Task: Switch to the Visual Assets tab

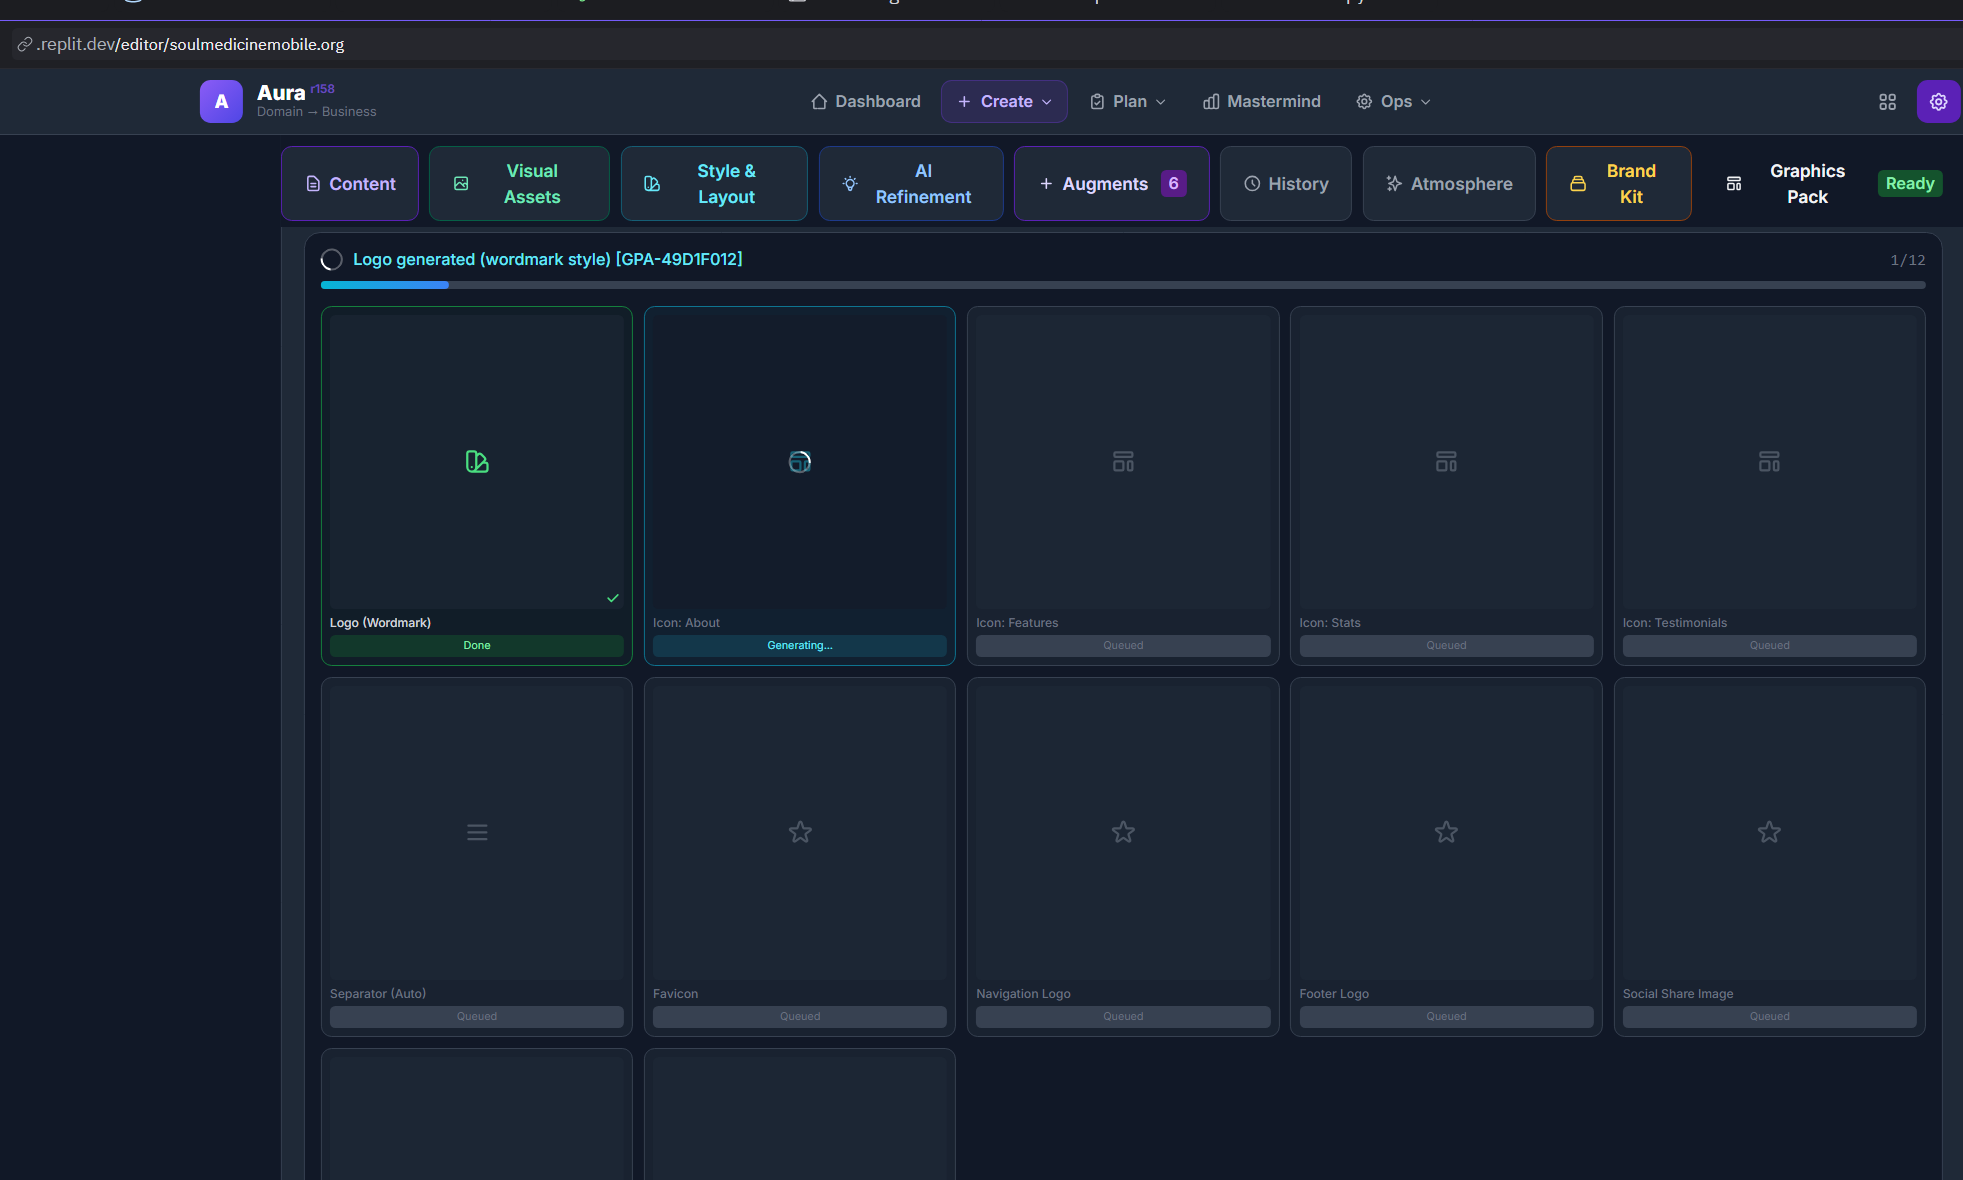Action: 519,184
